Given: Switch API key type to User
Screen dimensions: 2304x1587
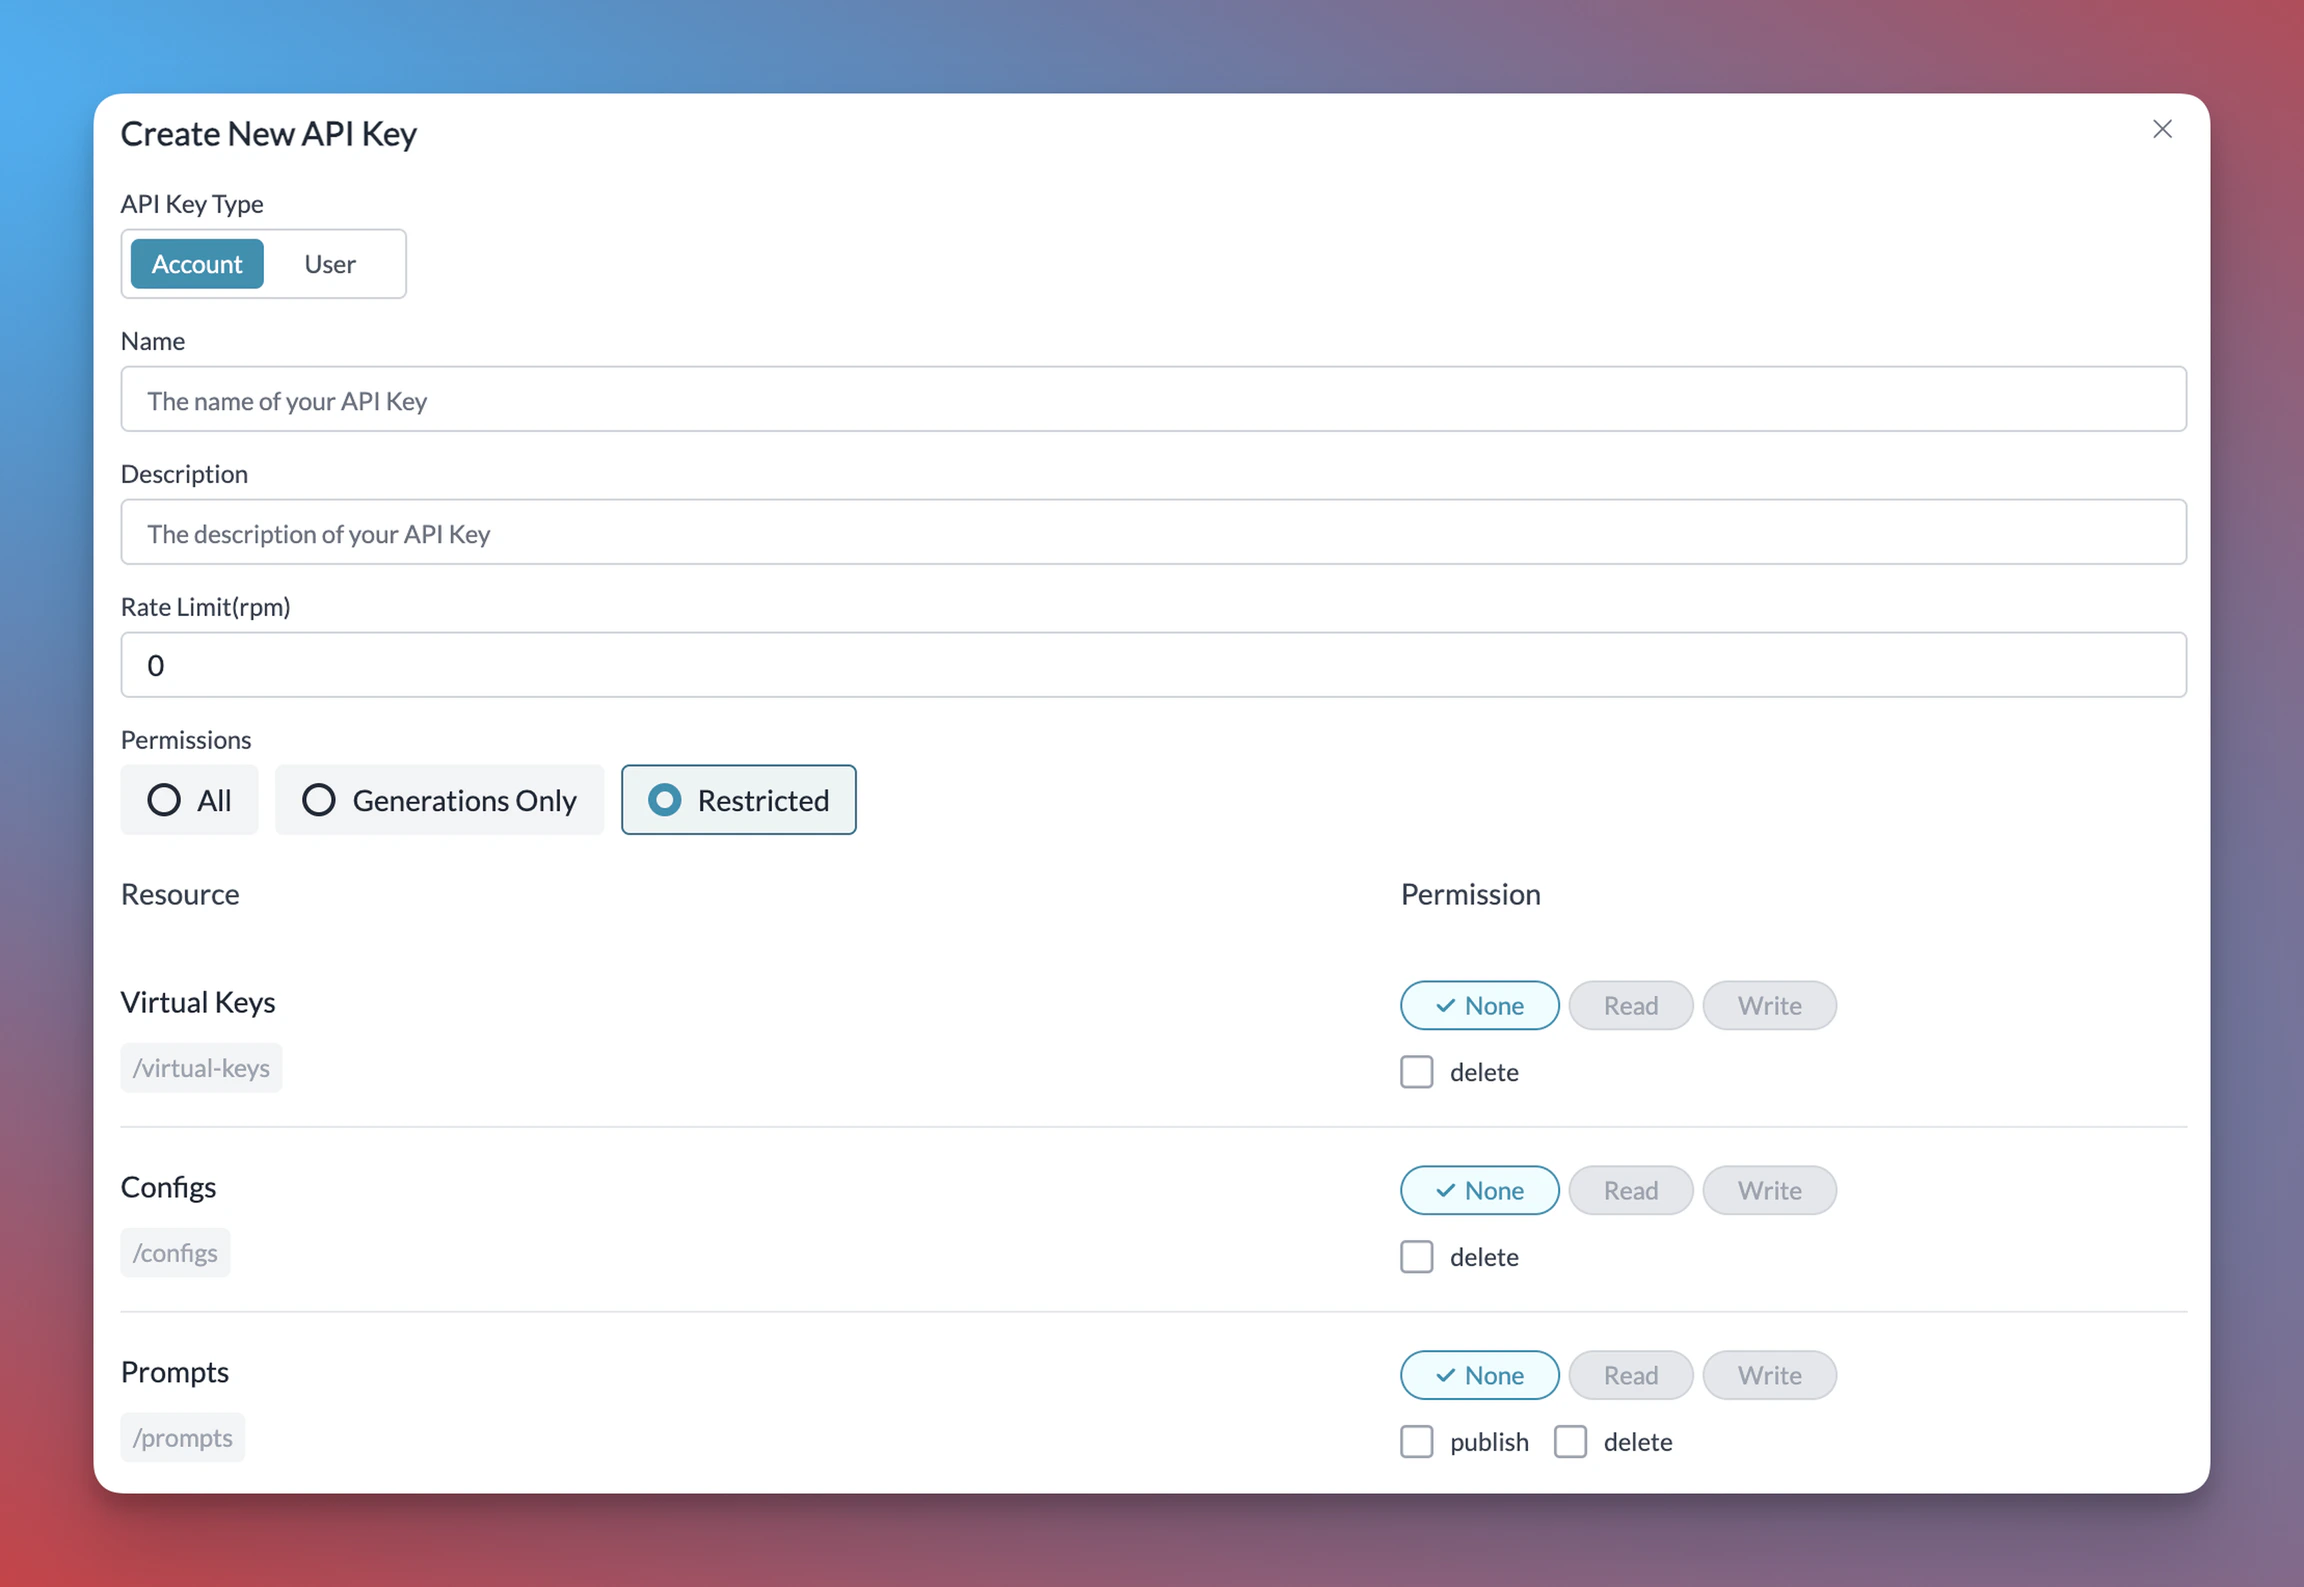Looking at the screenshot, I should [x=329, y=264].
